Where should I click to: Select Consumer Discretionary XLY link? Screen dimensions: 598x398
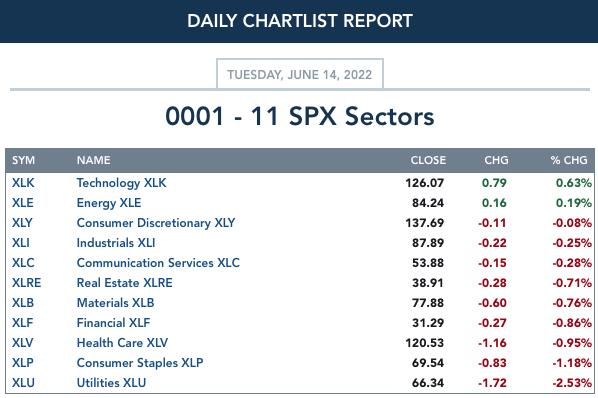click(x=156, y=223)
